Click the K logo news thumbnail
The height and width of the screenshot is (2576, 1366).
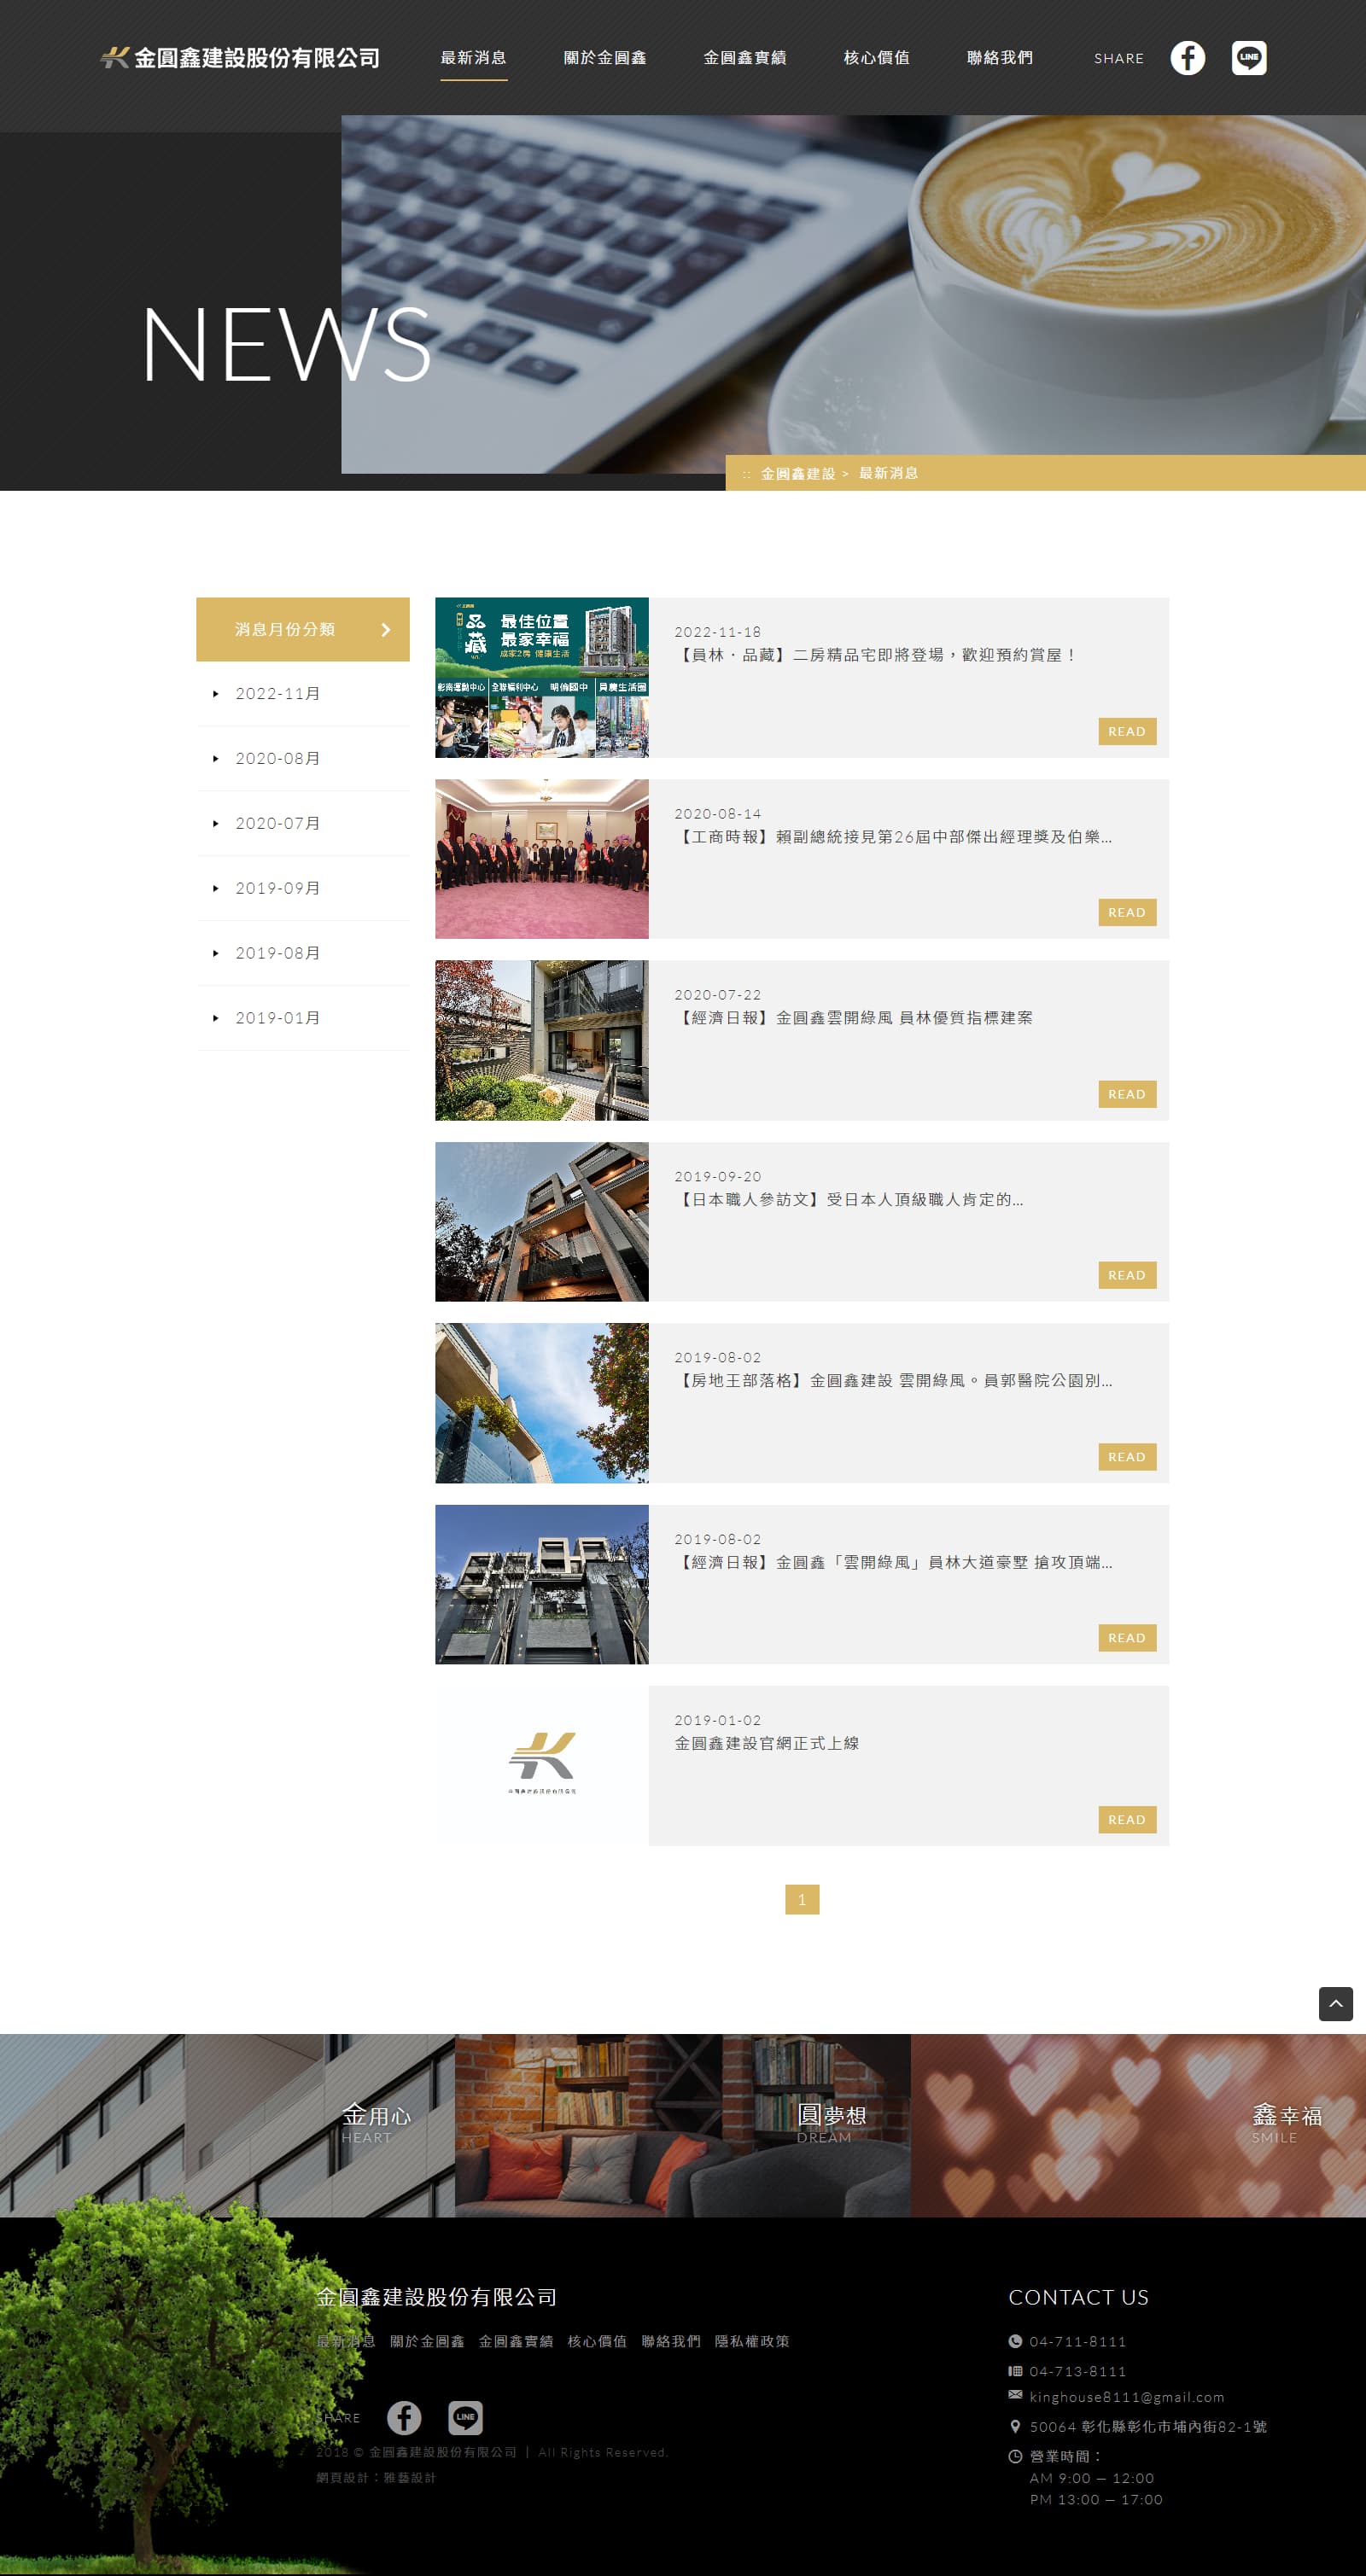coord(541,1764)
